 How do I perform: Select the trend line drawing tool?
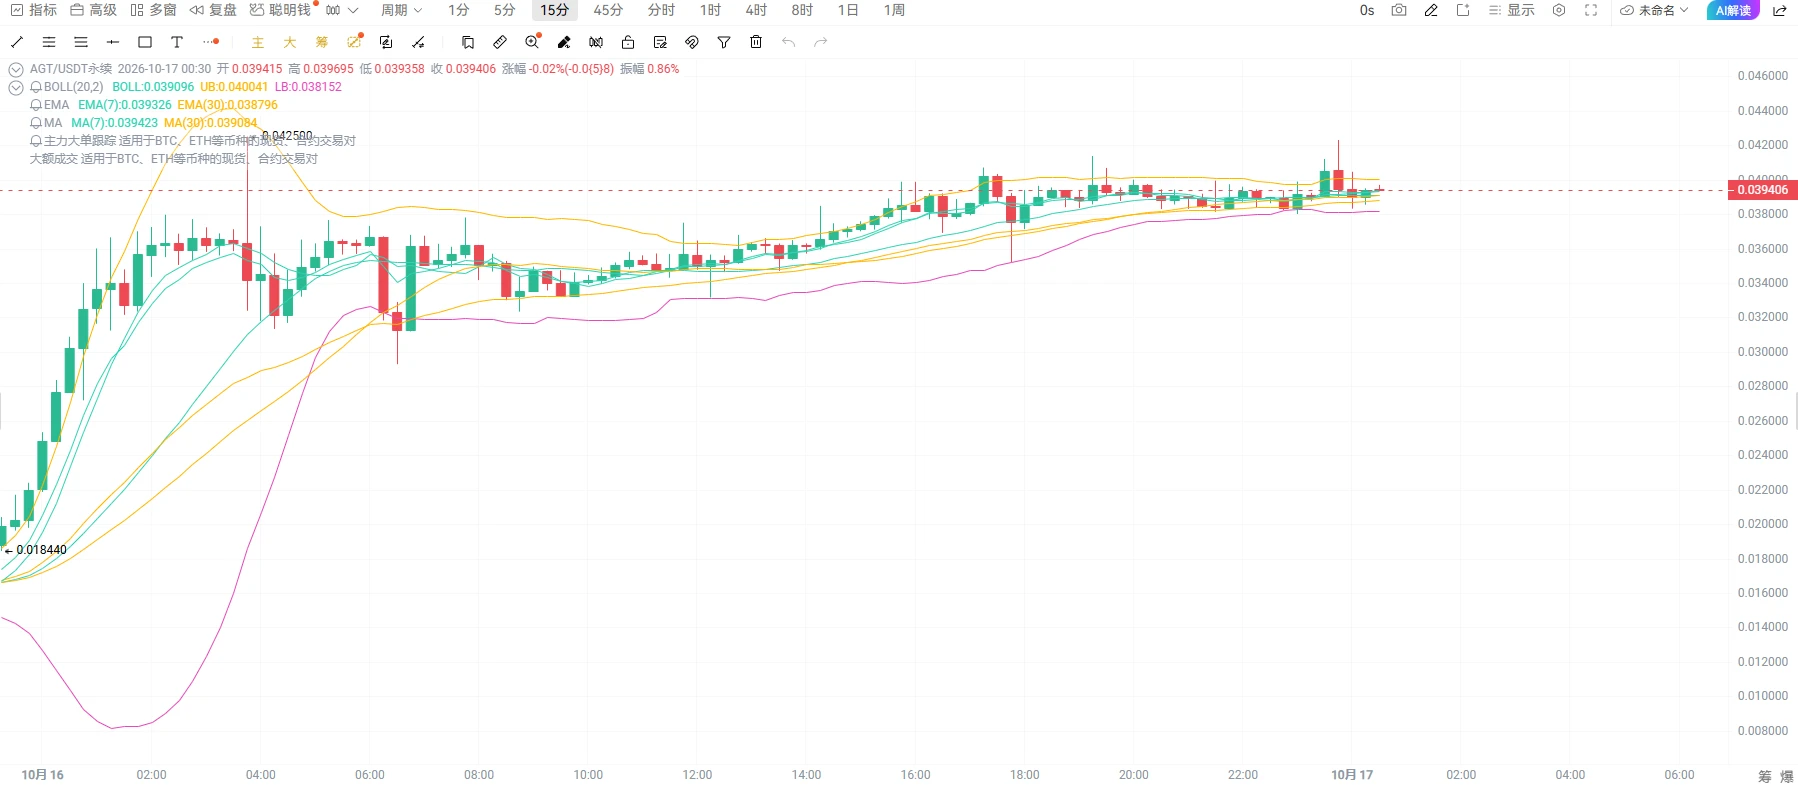point(17,42)
